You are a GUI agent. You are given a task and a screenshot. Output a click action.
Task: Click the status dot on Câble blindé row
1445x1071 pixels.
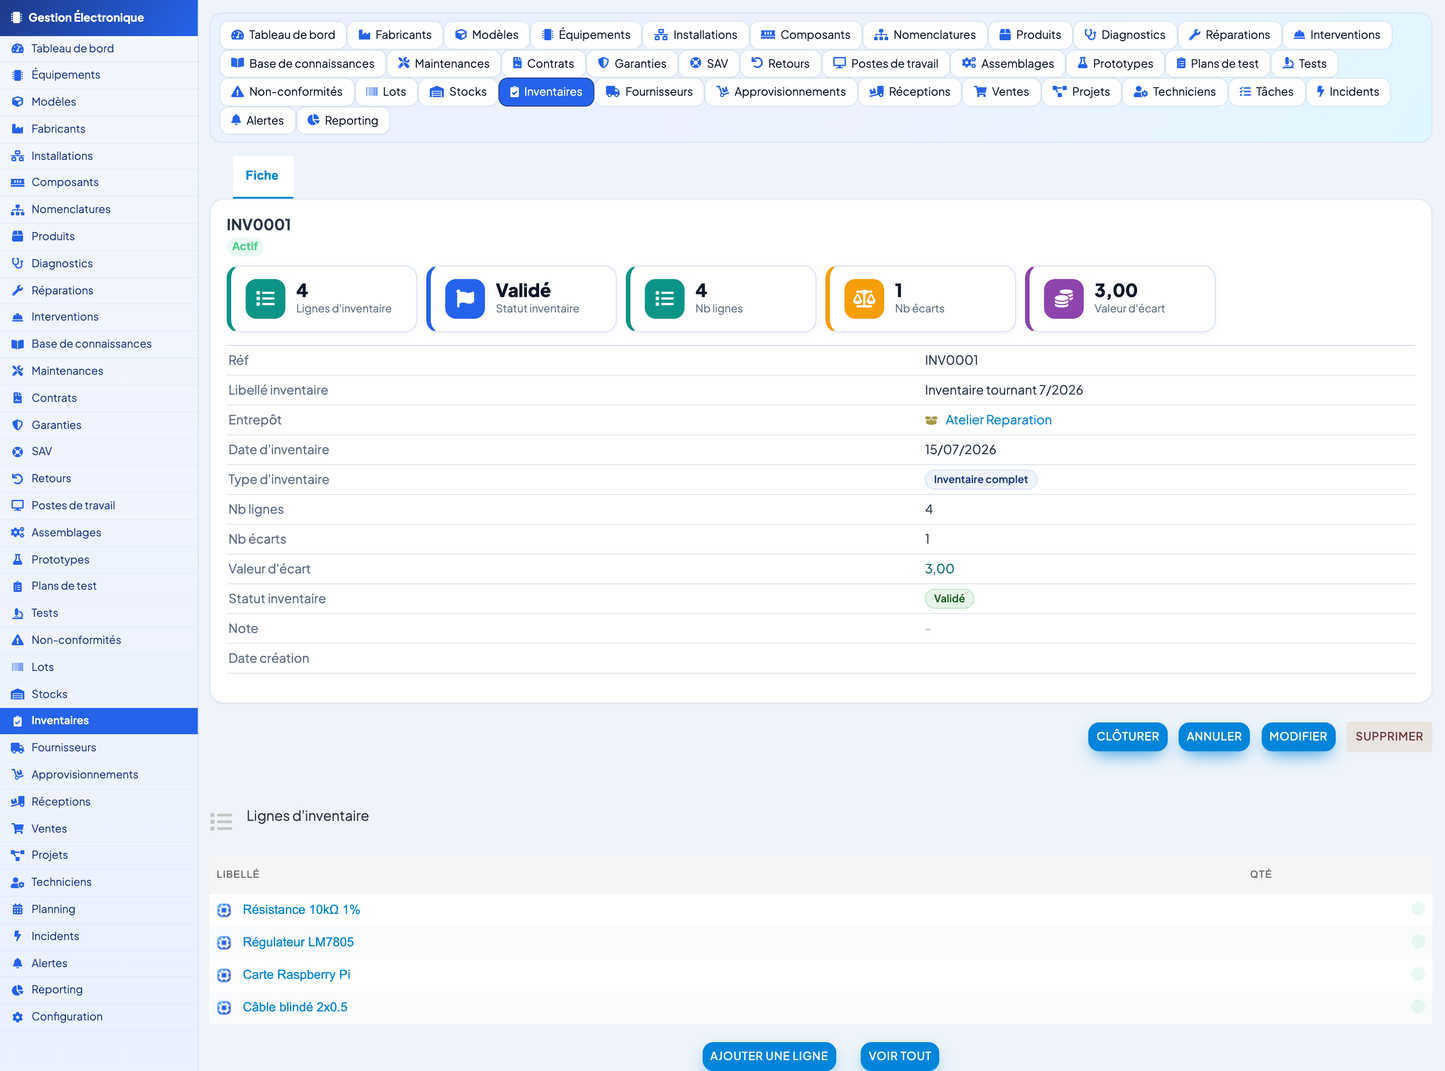pyautogui.click(x=1418, y=1006)
